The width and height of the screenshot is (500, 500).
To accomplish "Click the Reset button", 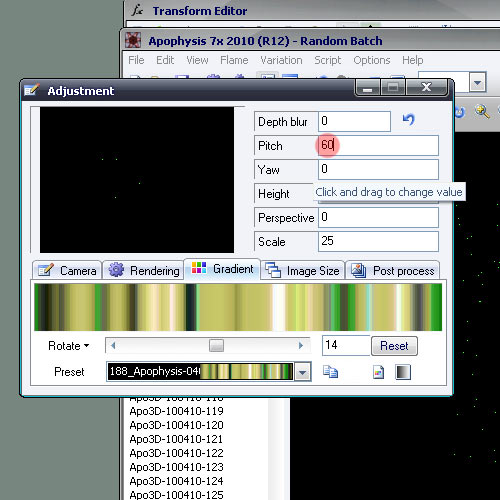I will click(x=394, y=346).
